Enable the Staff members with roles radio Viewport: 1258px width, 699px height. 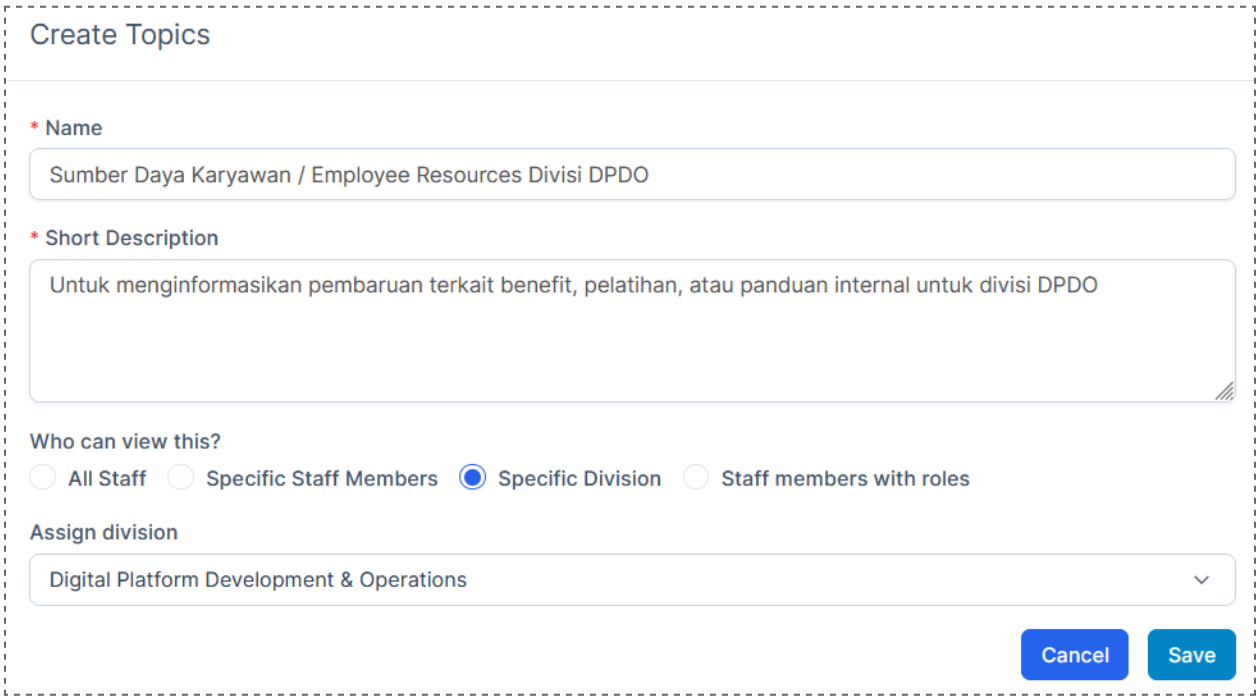[696, 478]
